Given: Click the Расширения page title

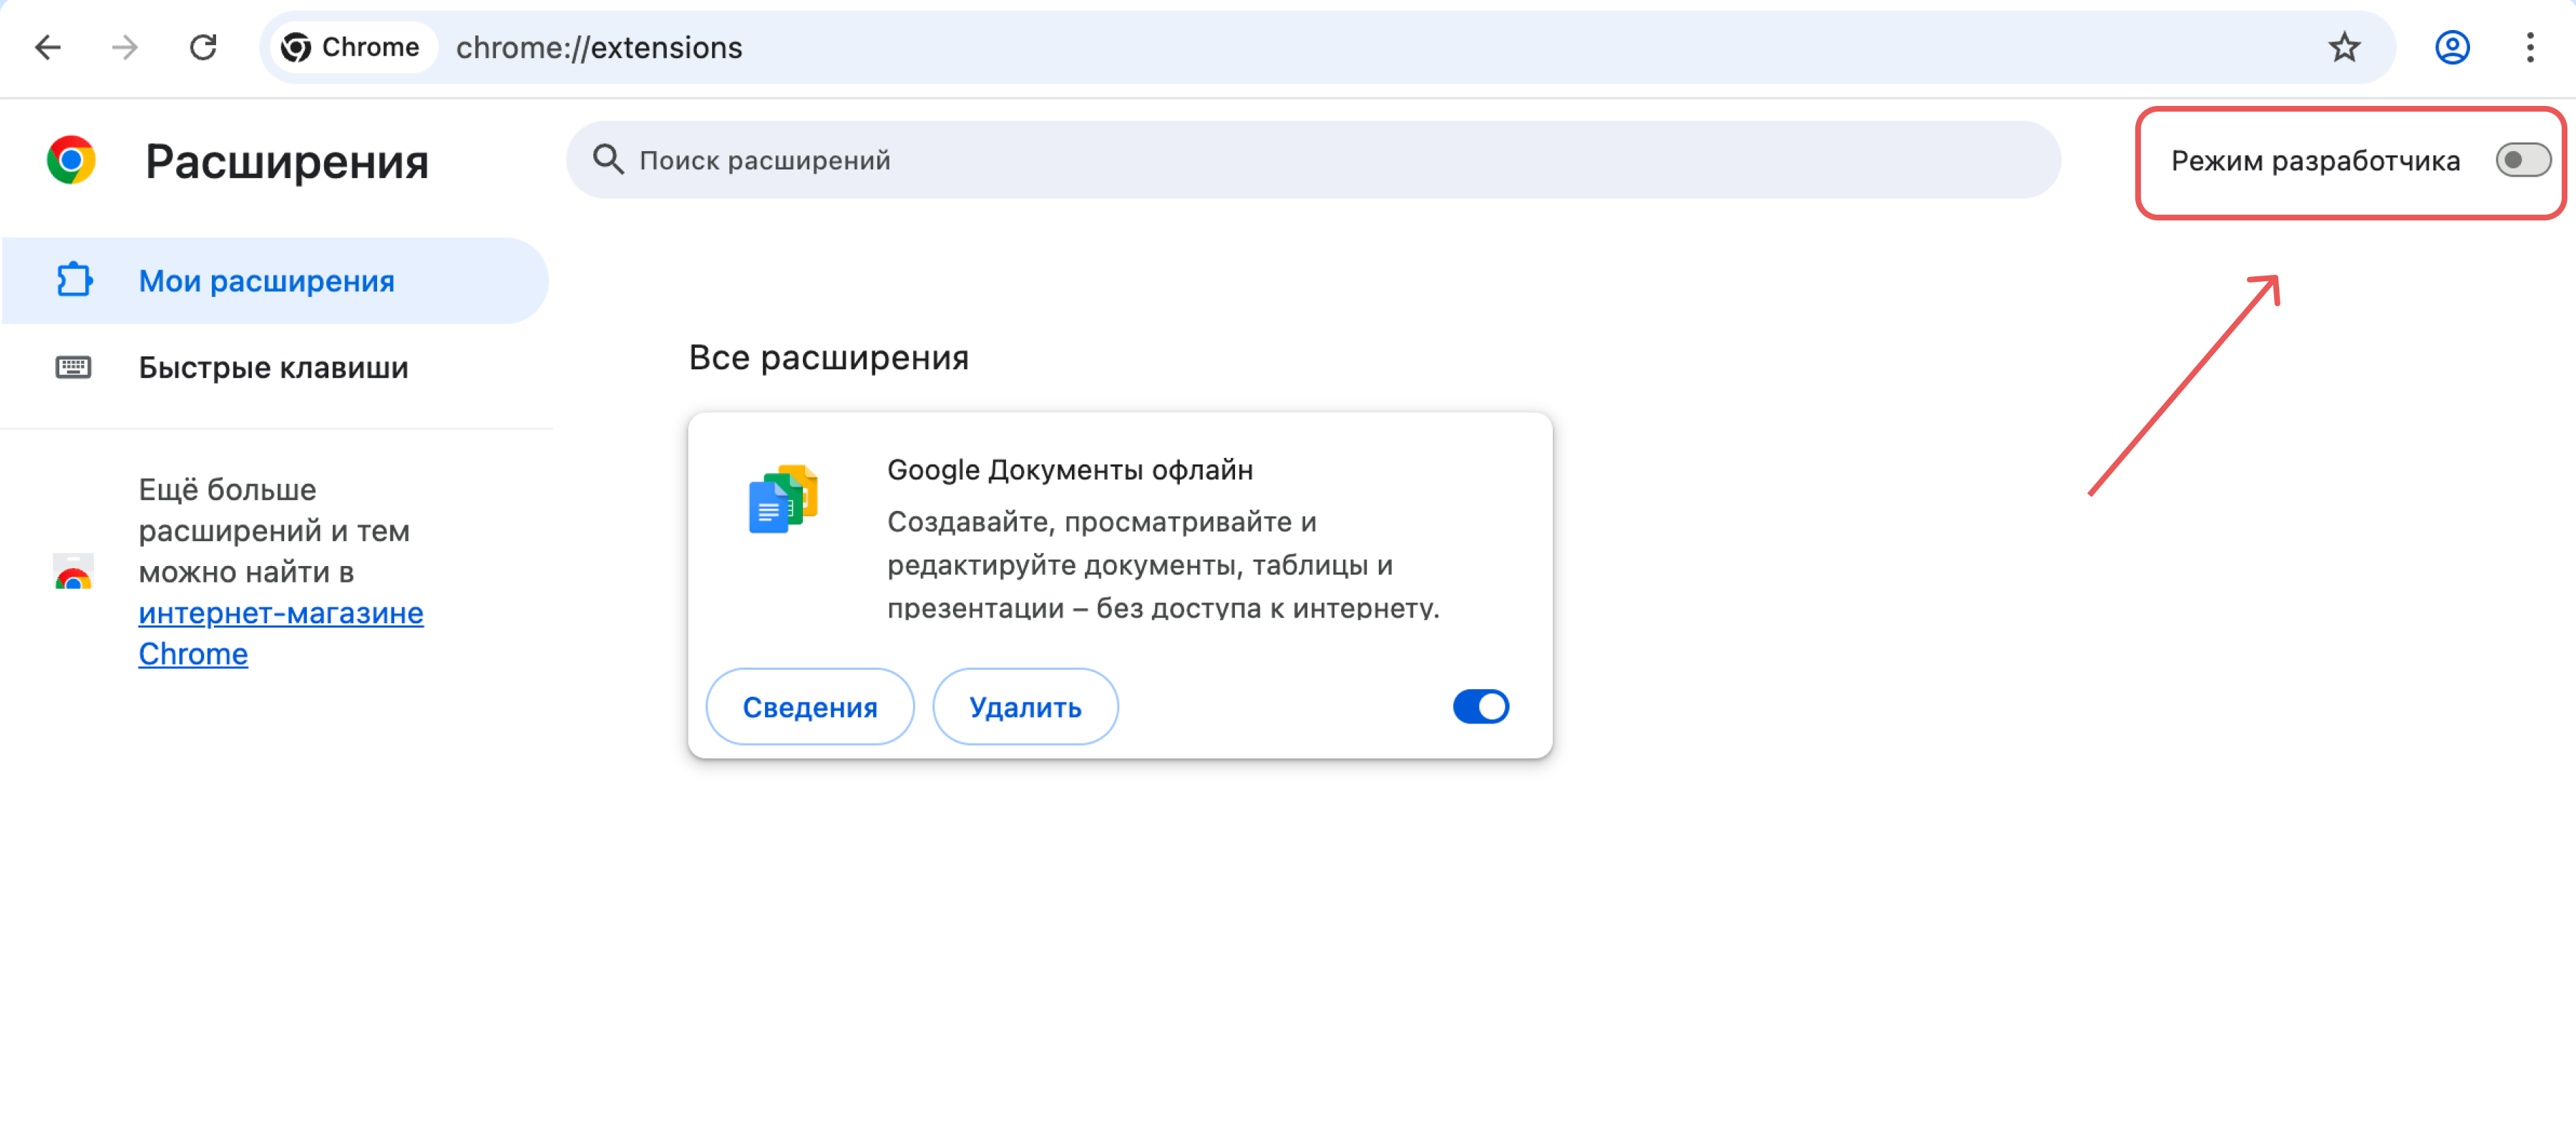Looking at the screenshot, I should tap(287, 161).
